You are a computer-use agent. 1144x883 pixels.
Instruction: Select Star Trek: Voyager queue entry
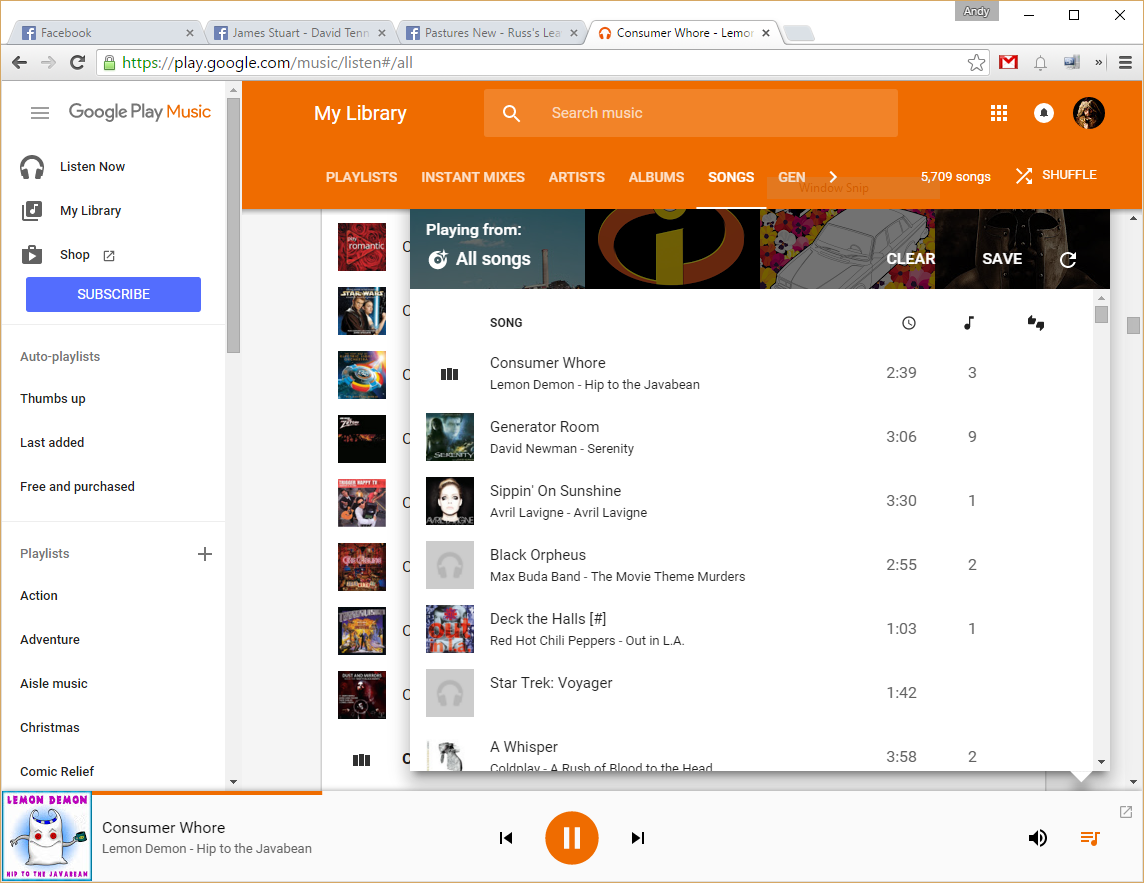751,693
